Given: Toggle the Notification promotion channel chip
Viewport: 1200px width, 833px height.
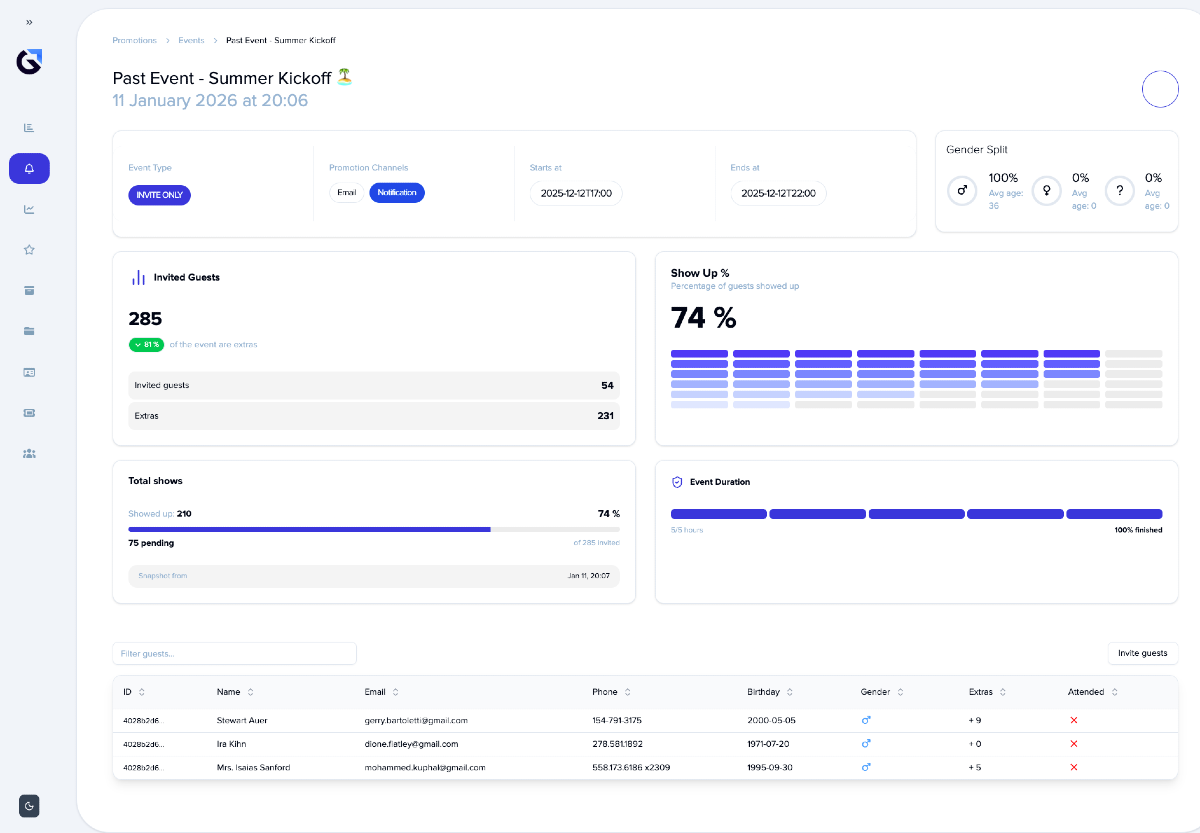Looking at the screenshot, I should [x=397, y=193].
